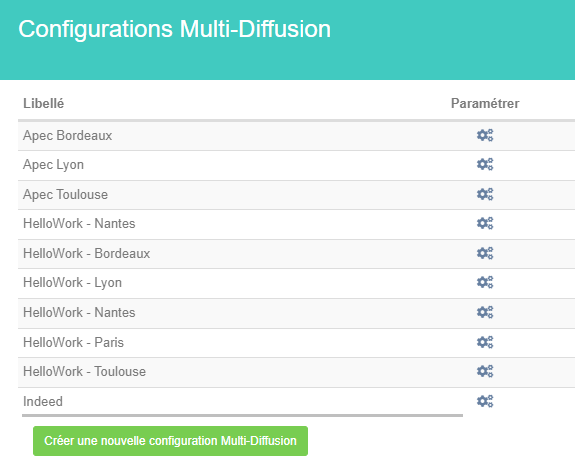Screen dimensions: 575x474
Task: Select the HelloWork - Bordeaux label
Action: tap(87, 253)
